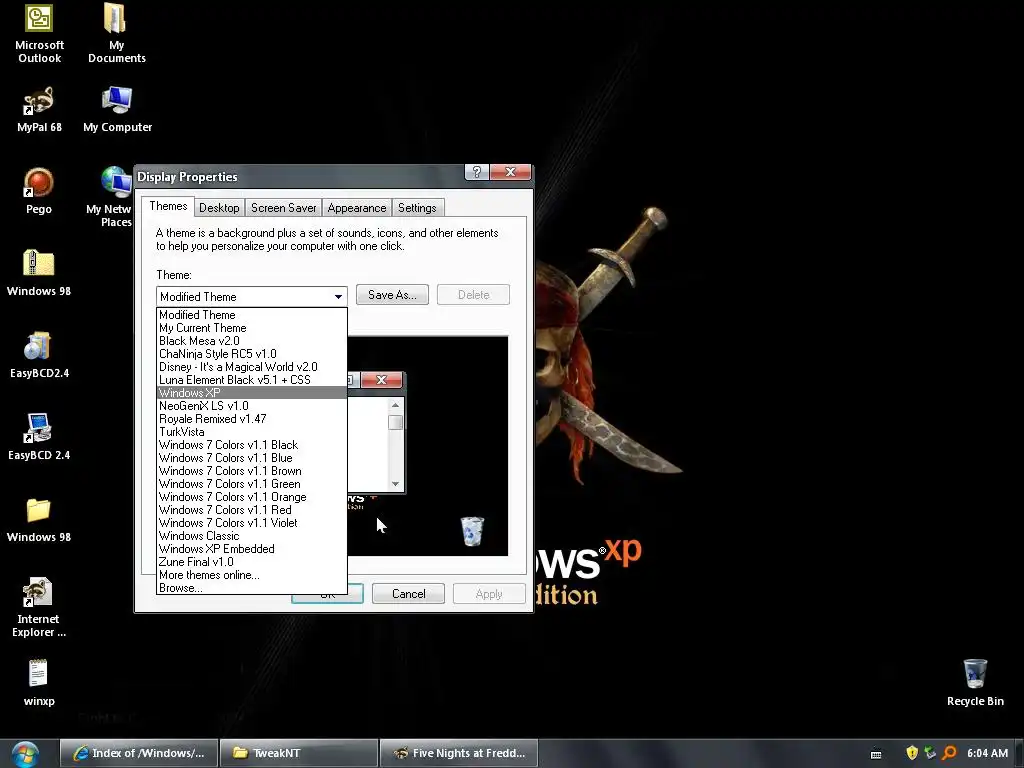Select Windows 7 Colors v1.1 Black
Image resolution: width=1024 pixels, height=768 pixels.
point(251,445)
